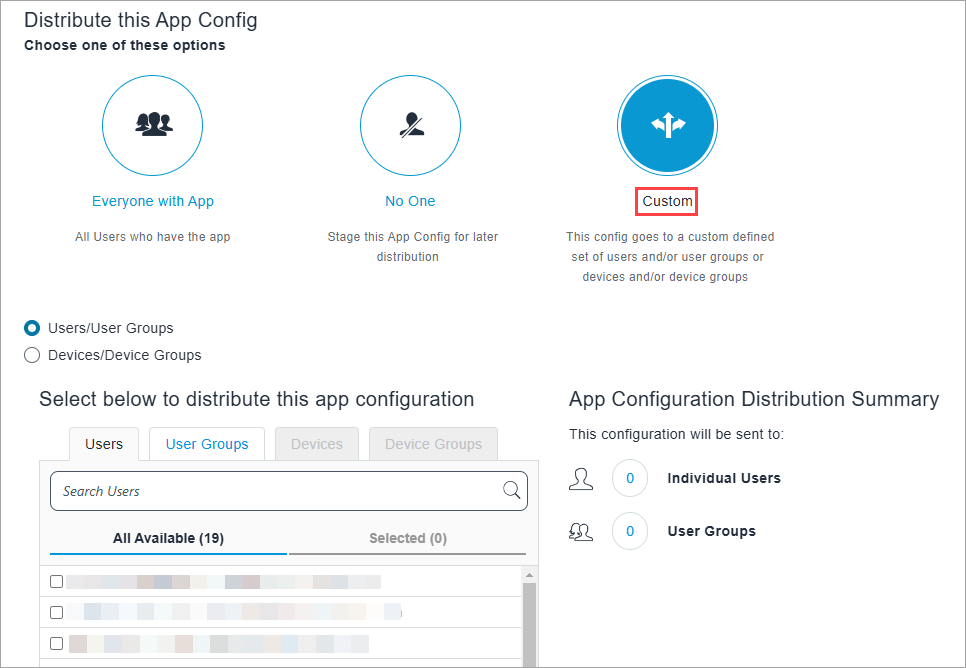Click the No One push-pin icon
Image resolution: width=966 pixels, height=668 pixels.
(x=410, y=125)
